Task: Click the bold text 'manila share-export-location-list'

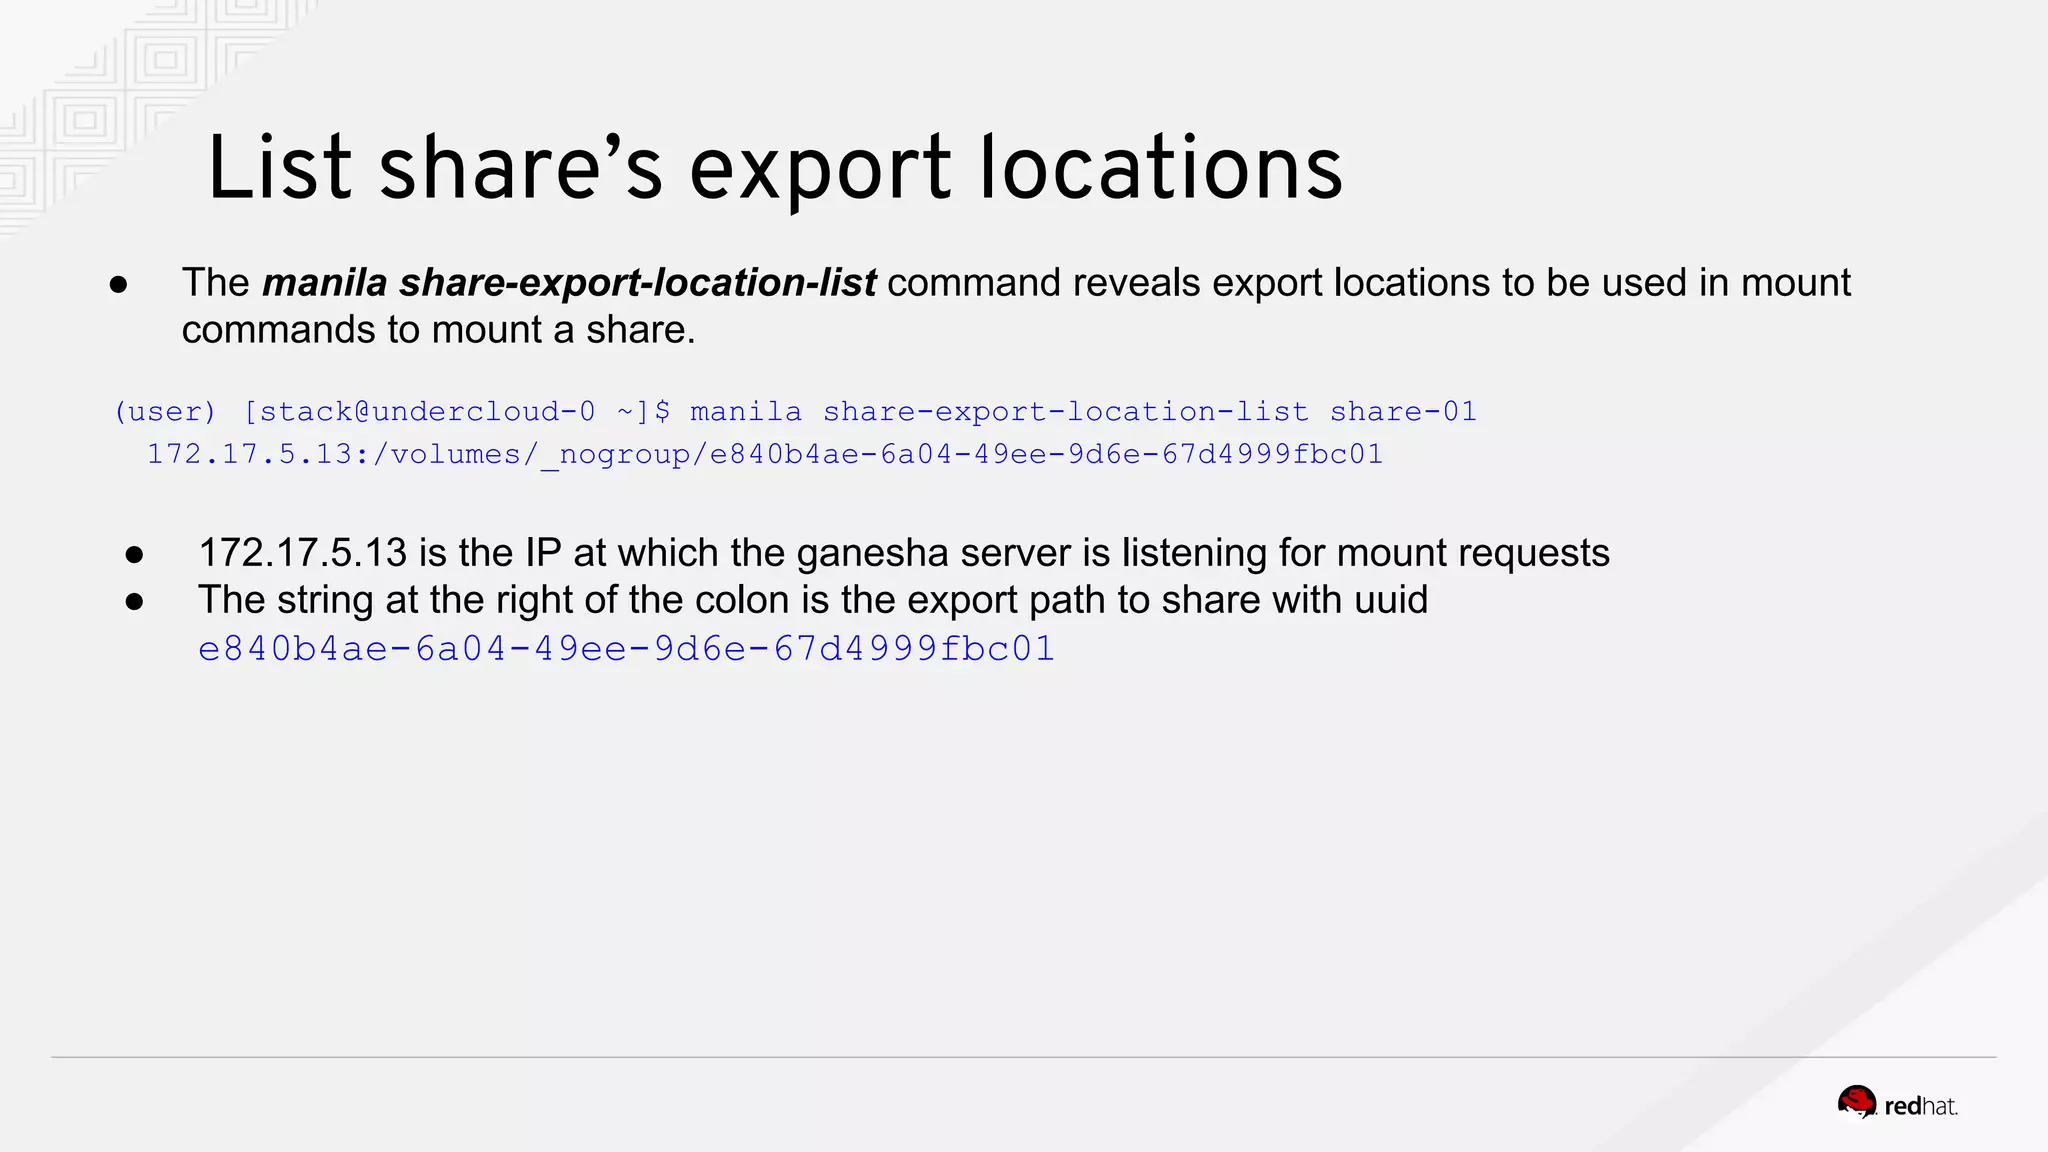Action: pyautogui.click(x=569, y=283)
